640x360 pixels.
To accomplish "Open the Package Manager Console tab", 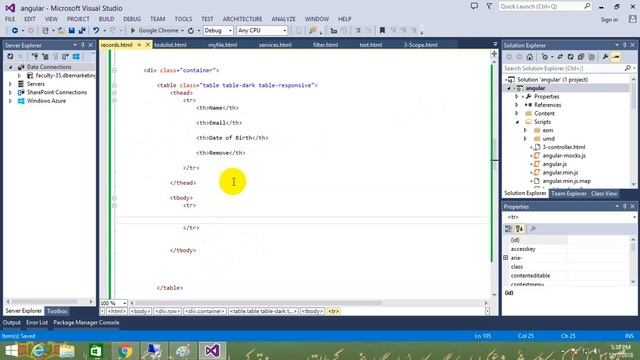I will pyautogui.click(x=86, y=322).
